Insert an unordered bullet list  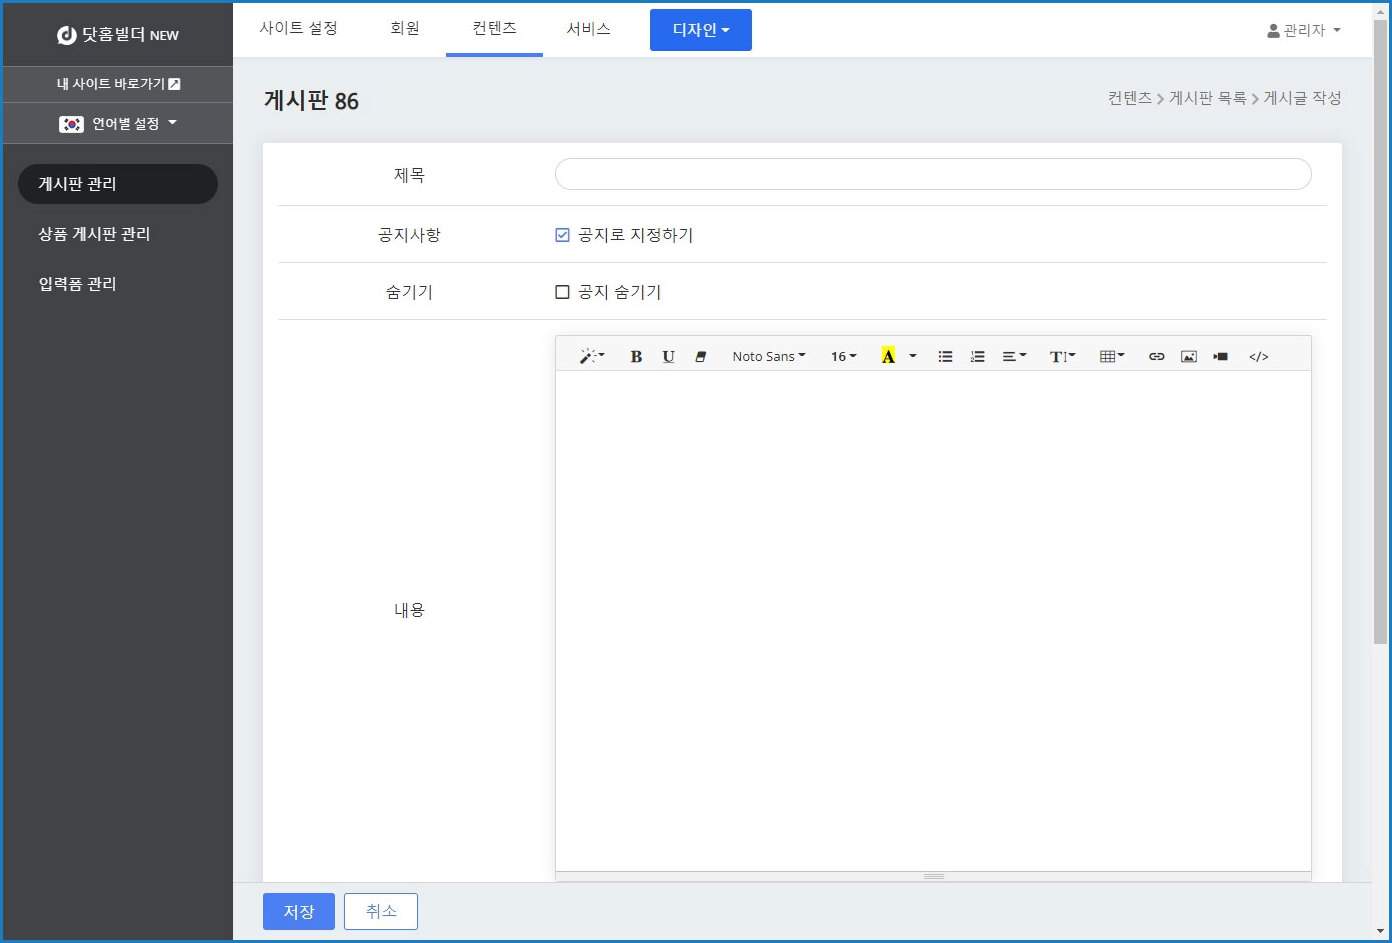pyautogui.click(x=945, y=356)
